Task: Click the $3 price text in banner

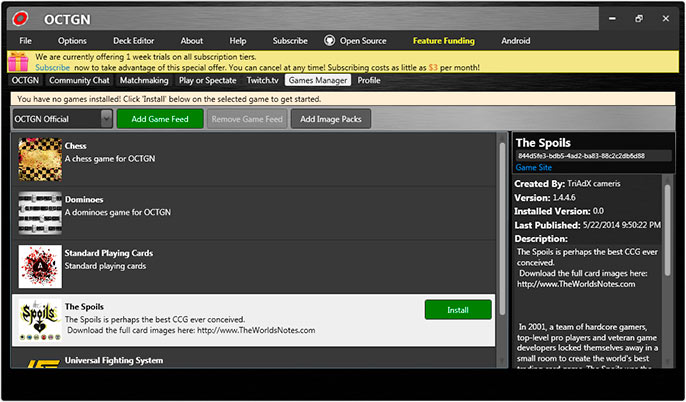Action: click(433, 67)
